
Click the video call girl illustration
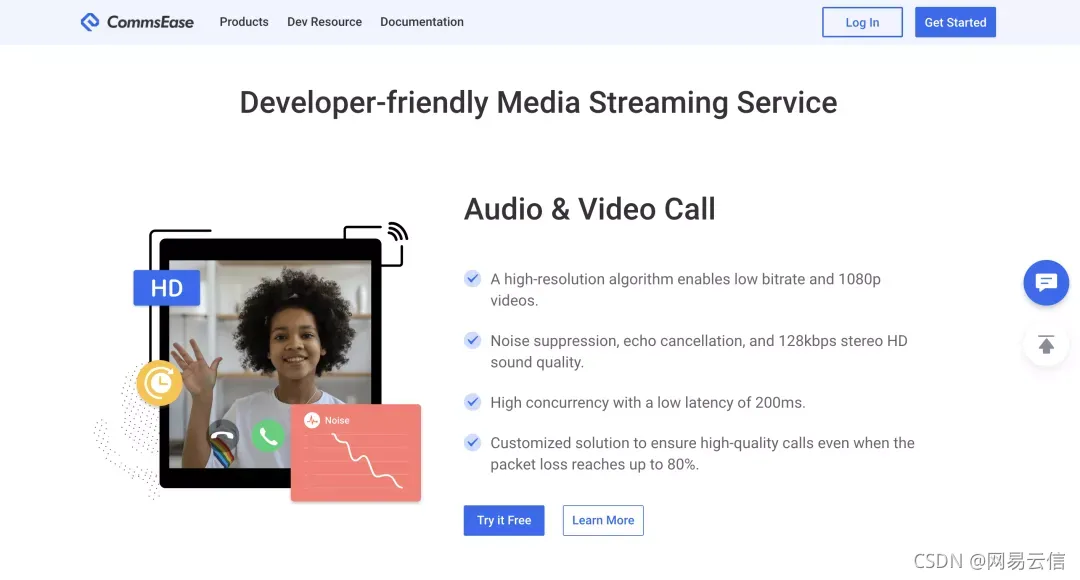[270, 364]
